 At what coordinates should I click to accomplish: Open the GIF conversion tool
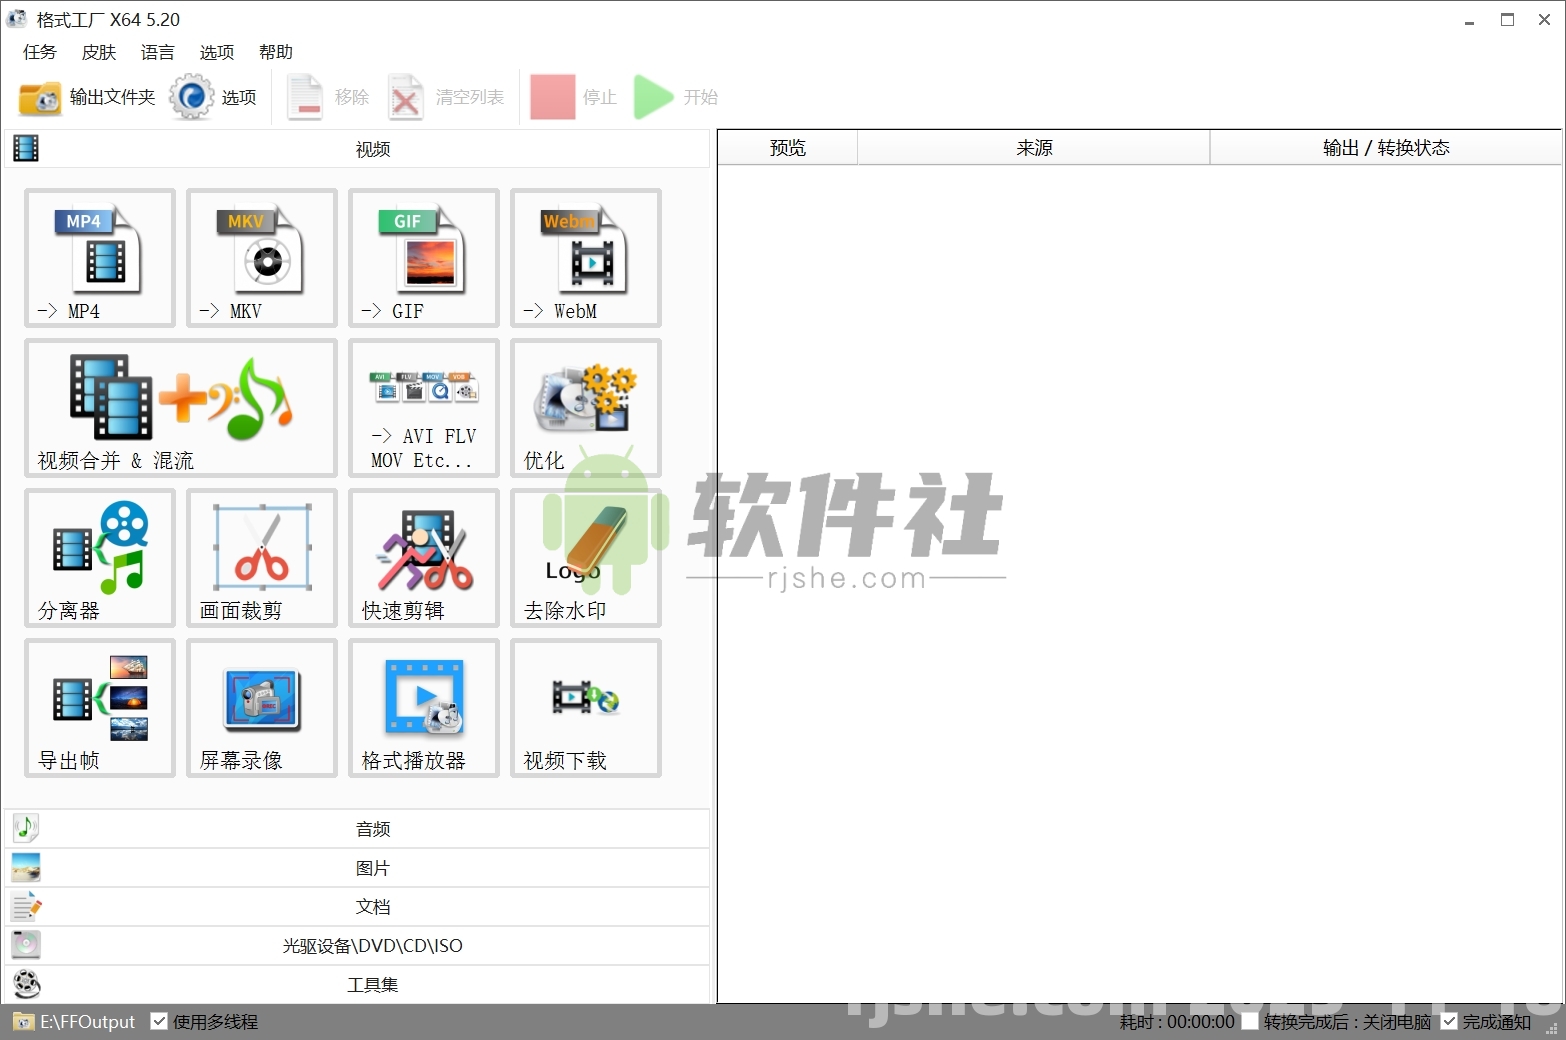pos(423,258)
